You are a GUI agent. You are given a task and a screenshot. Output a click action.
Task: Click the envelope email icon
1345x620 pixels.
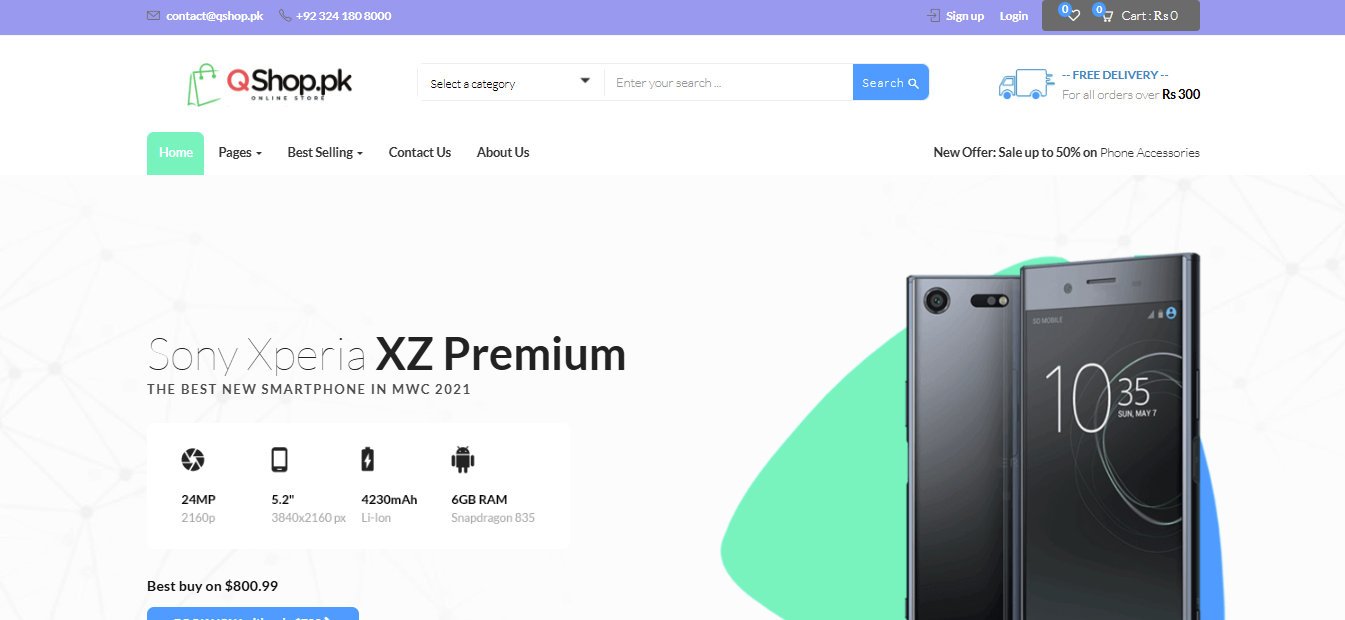point(153,16)
